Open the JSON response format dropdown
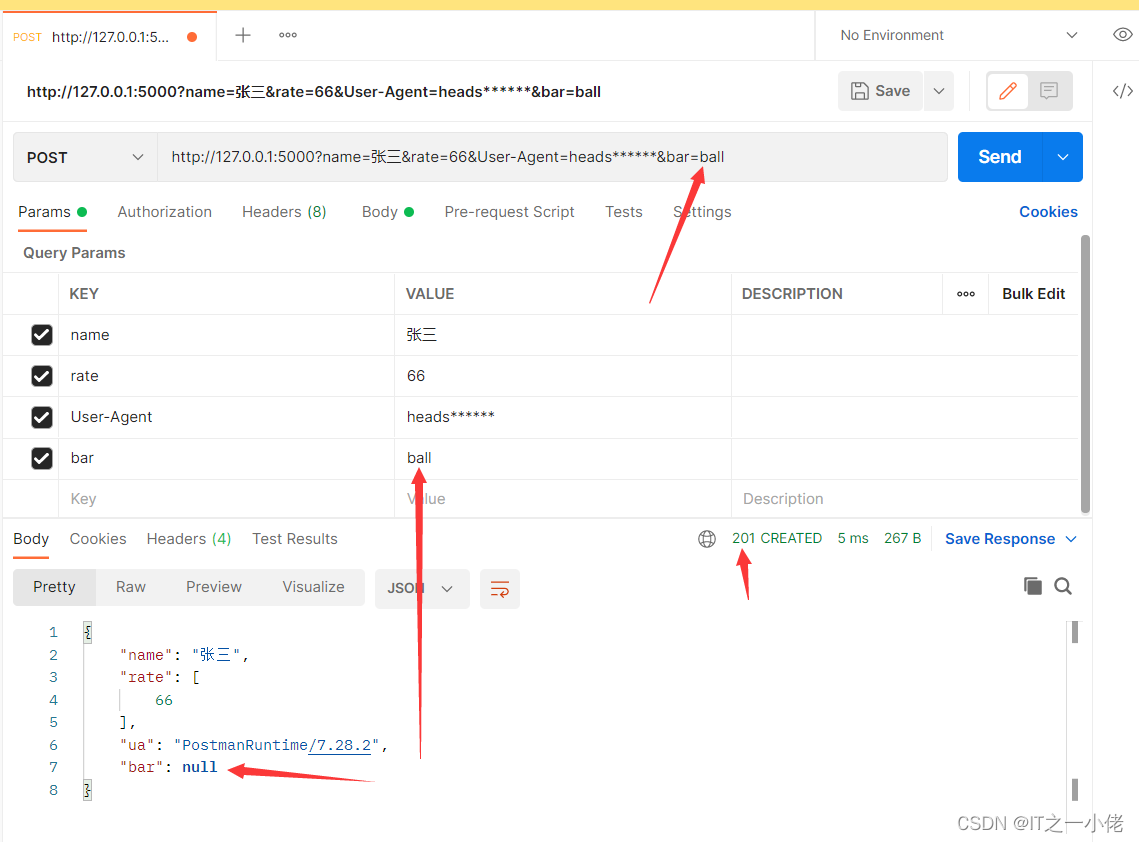Image resolution: width=1139 pixels, height=842 pixels. pyautogui.click(x=421, y=588)
